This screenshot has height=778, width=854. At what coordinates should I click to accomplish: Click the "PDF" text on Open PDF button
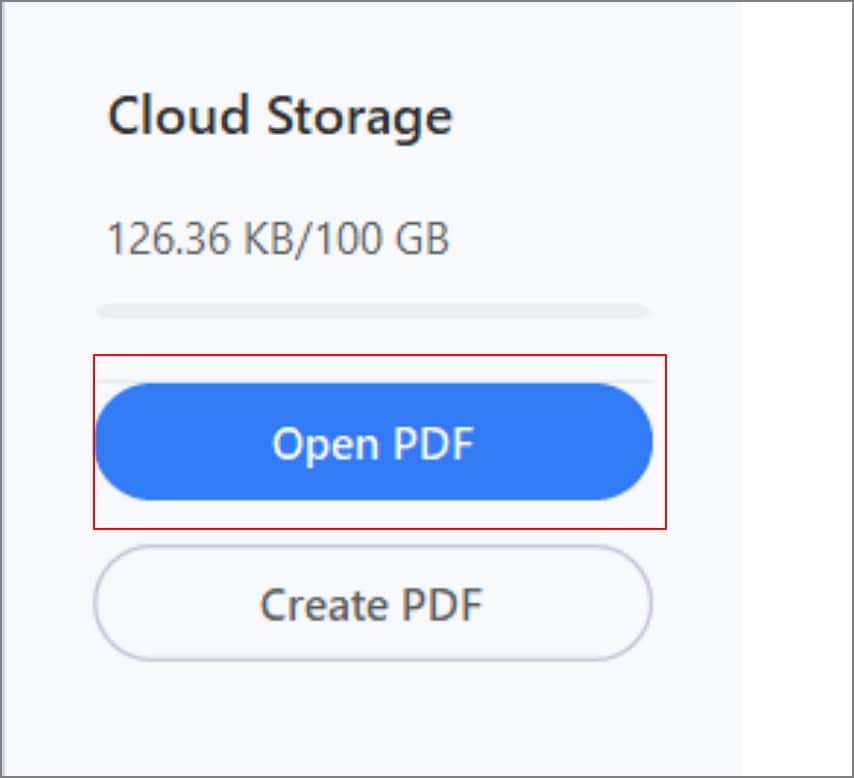pyautogui.click(x=431, y=443)
